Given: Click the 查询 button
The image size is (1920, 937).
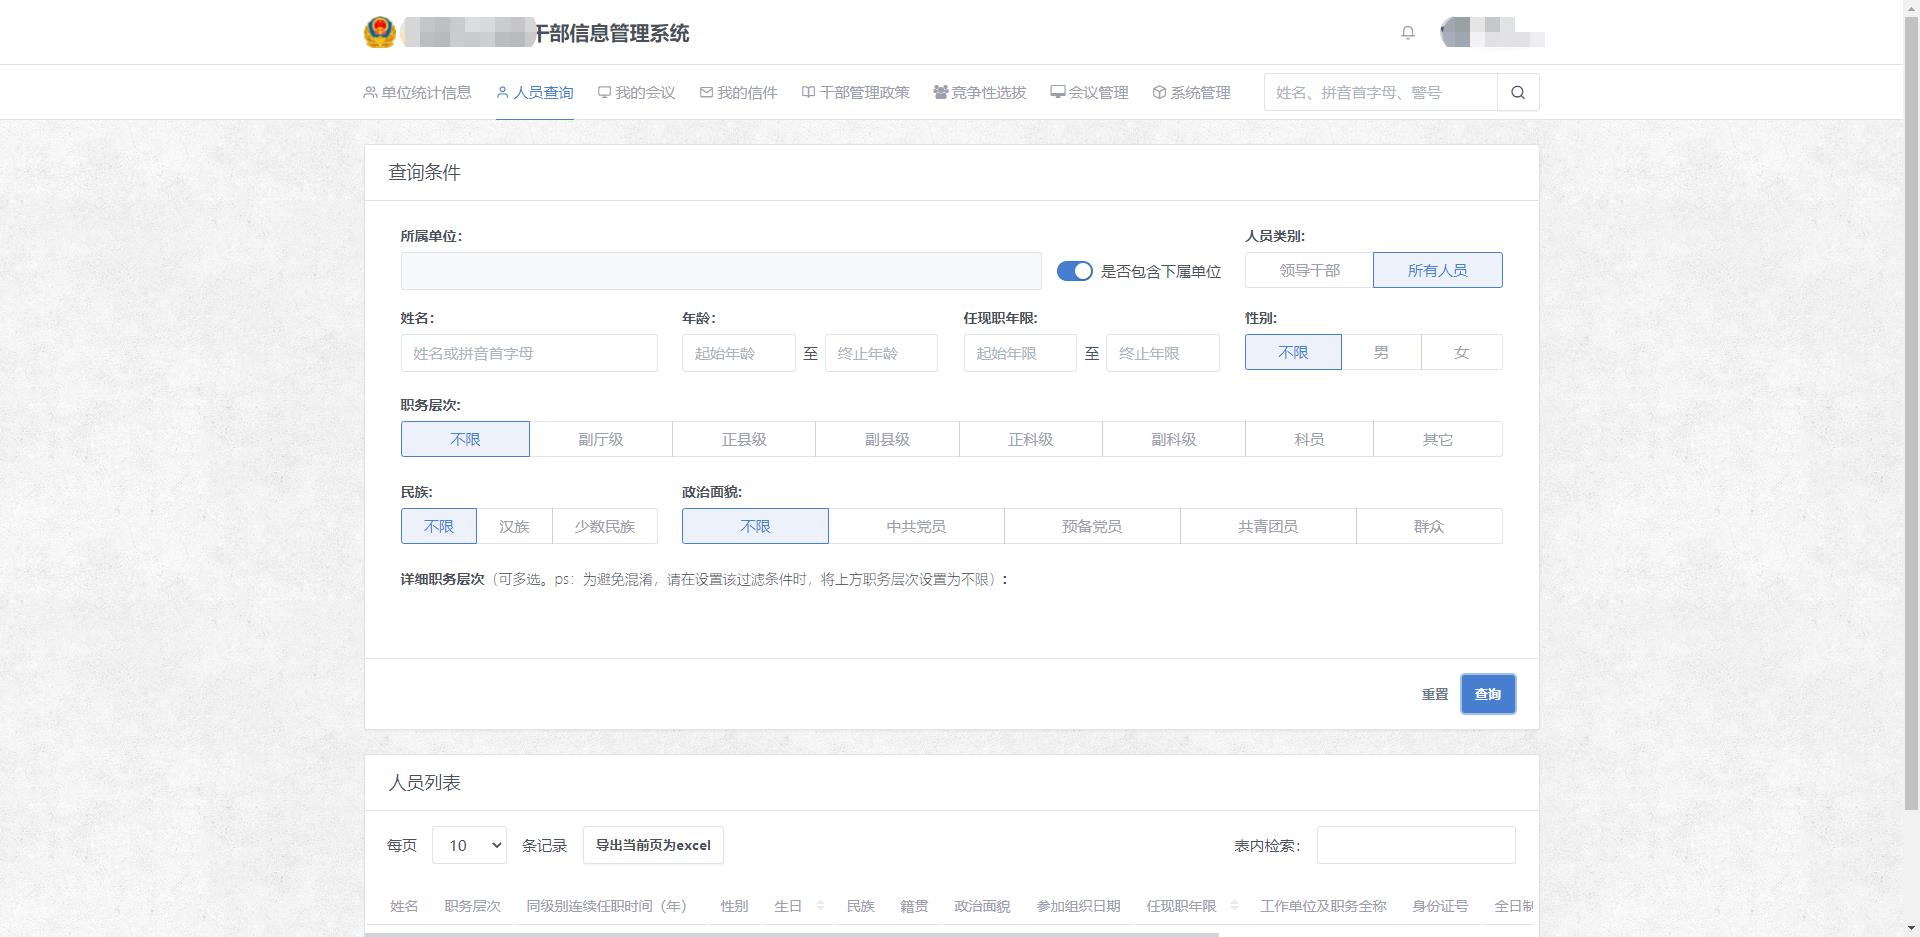Looking at the screenshot, I should (x=1487, y=694).
